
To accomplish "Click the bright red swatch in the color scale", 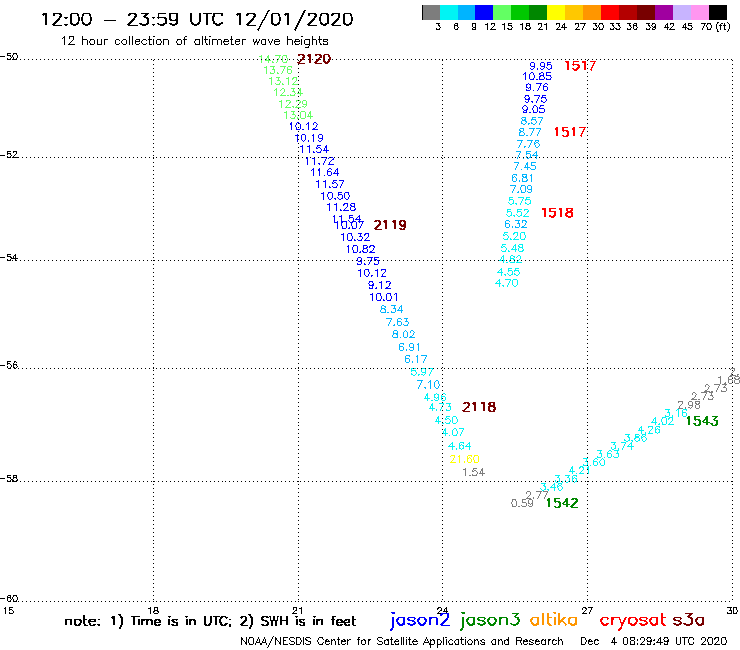I will point(609,12).
